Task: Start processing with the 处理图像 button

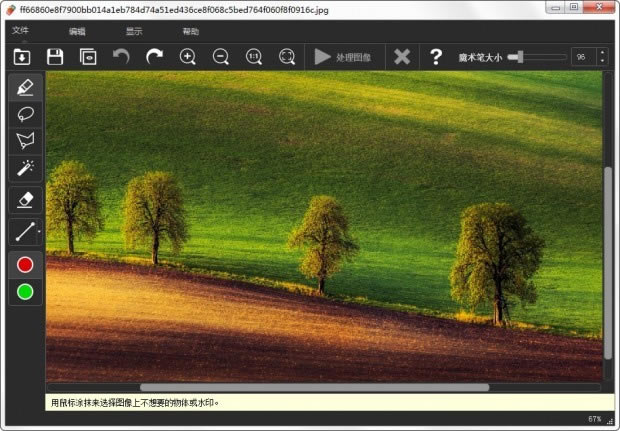Action: pyautogui.click(x=343, y=57)
